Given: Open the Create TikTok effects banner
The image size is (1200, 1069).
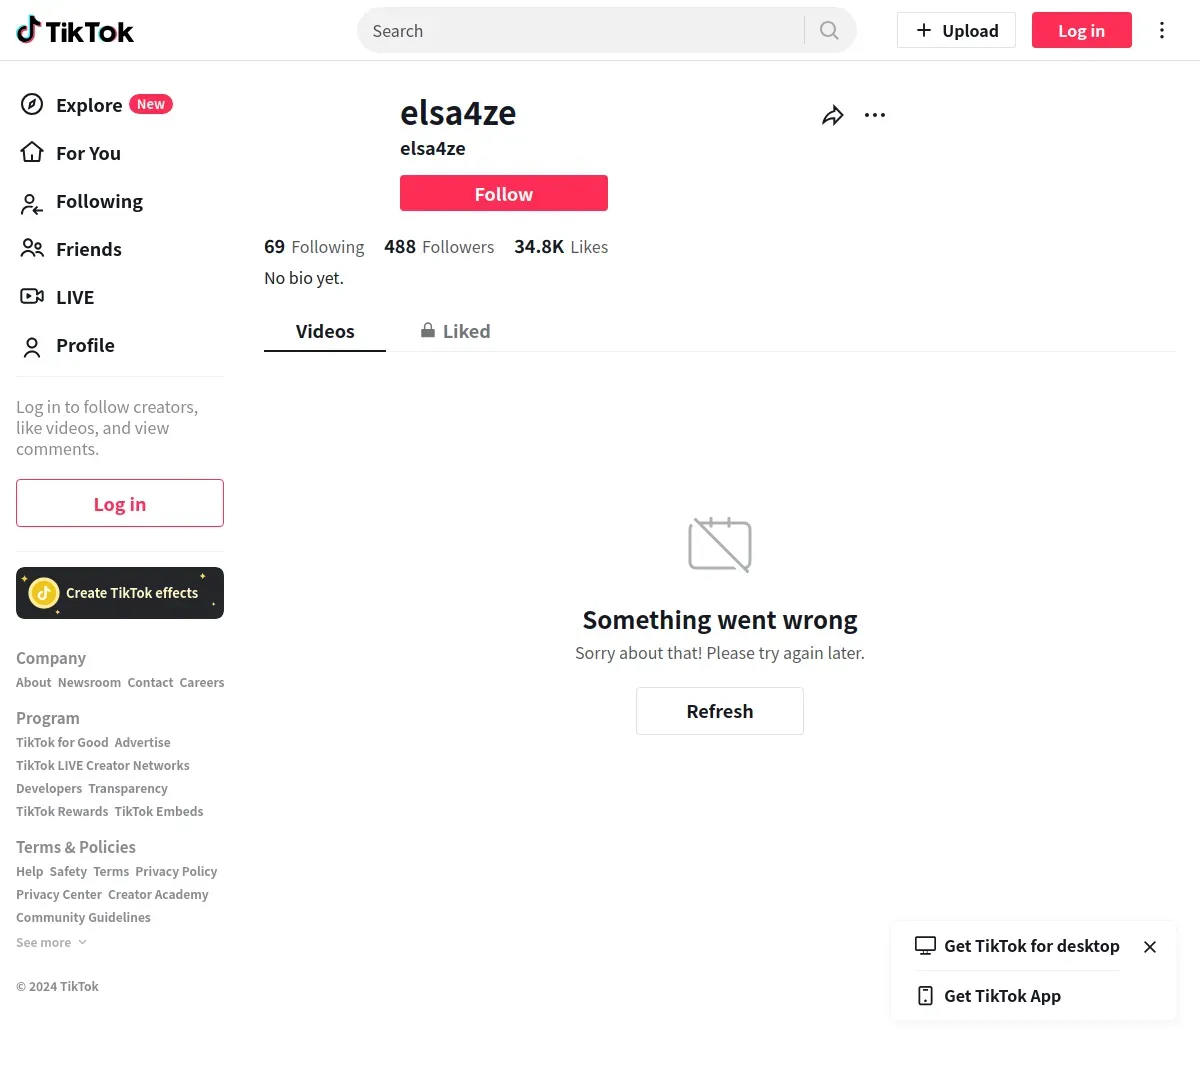Looking at the screenshot, I should point(120,593).
